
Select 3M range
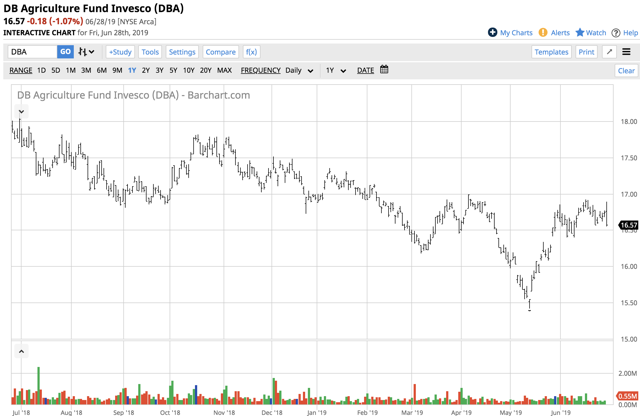coord(86,70)
